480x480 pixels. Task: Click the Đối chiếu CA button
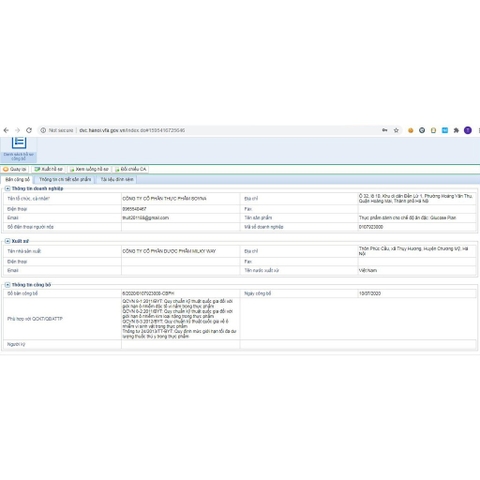point(130,169)
